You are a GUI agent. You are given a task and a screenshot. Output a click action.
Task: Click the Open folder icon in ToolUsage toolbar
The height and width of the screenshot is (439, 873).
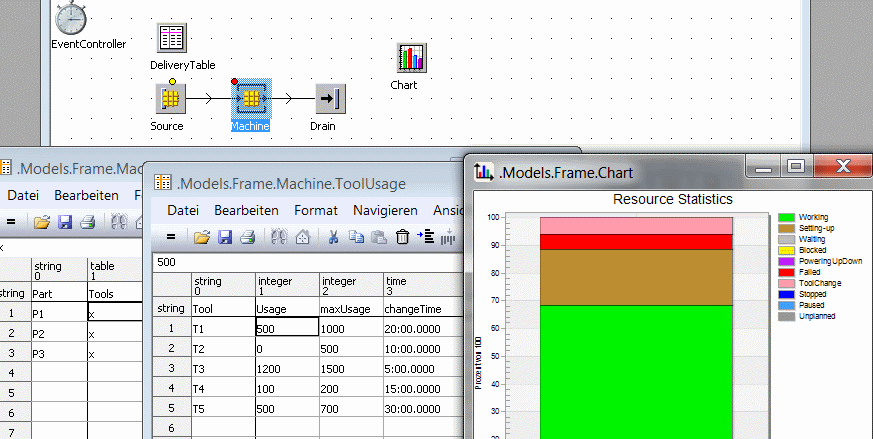[x=202, y=237]
